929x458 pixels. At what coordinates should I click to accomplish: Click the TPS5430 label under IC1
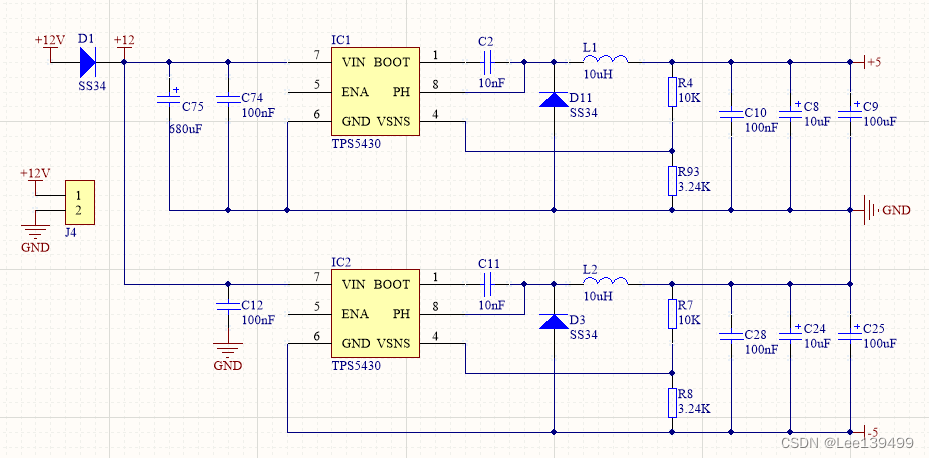click(x=356, y=144)
